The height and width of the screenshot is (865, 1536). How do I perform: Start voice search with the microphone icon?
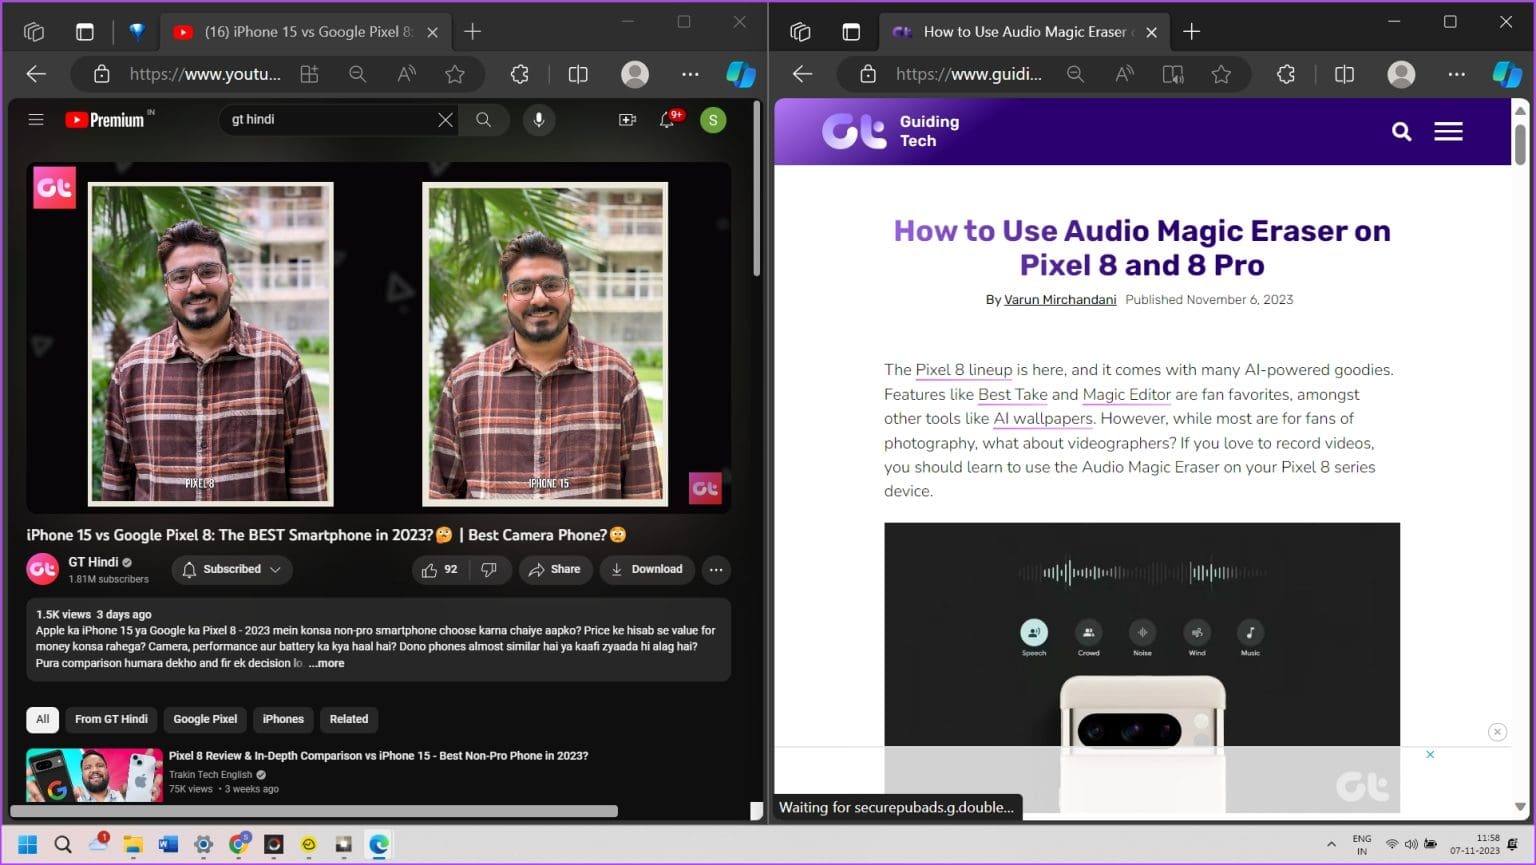point(539,120)
